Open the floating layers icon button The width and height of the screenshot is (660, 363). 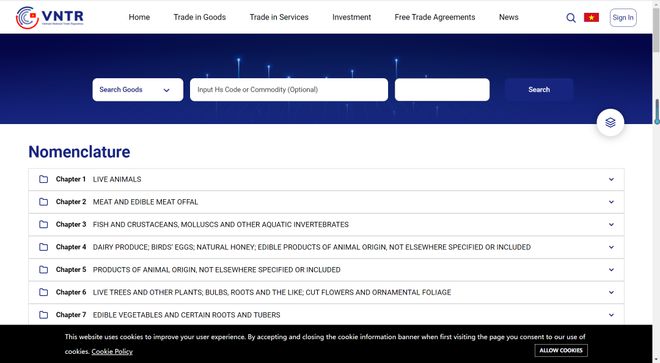point(610,123)
